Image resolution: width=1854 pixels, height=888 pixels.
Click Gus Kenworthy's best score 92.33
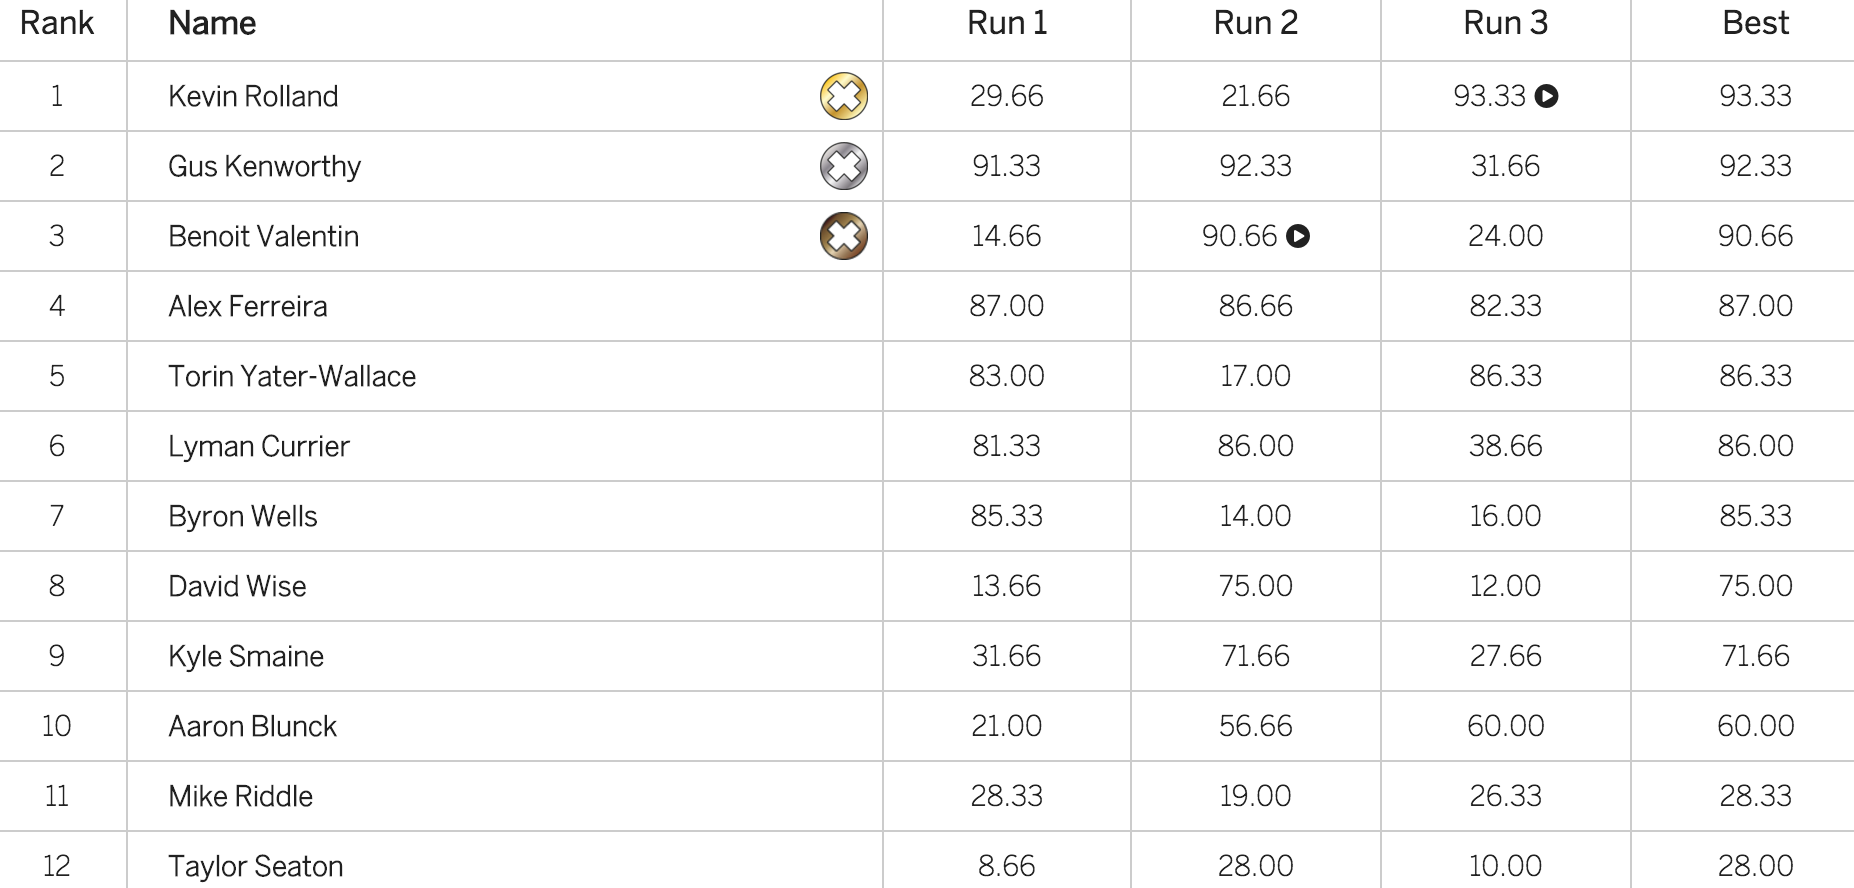(x=1755, y=166)
